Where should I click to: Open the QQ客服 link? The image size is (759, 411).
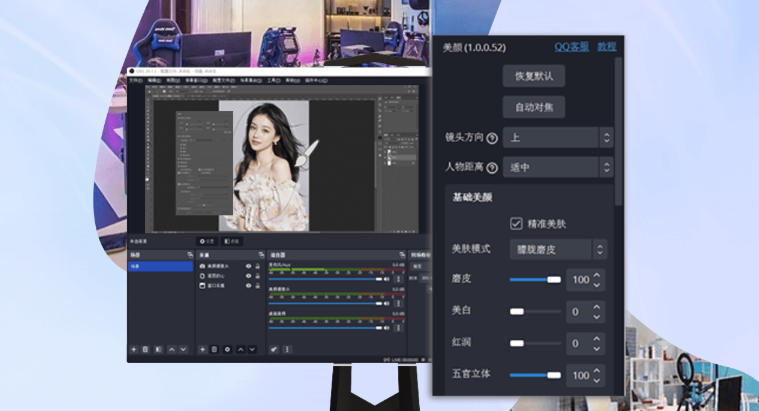point(571,46)
